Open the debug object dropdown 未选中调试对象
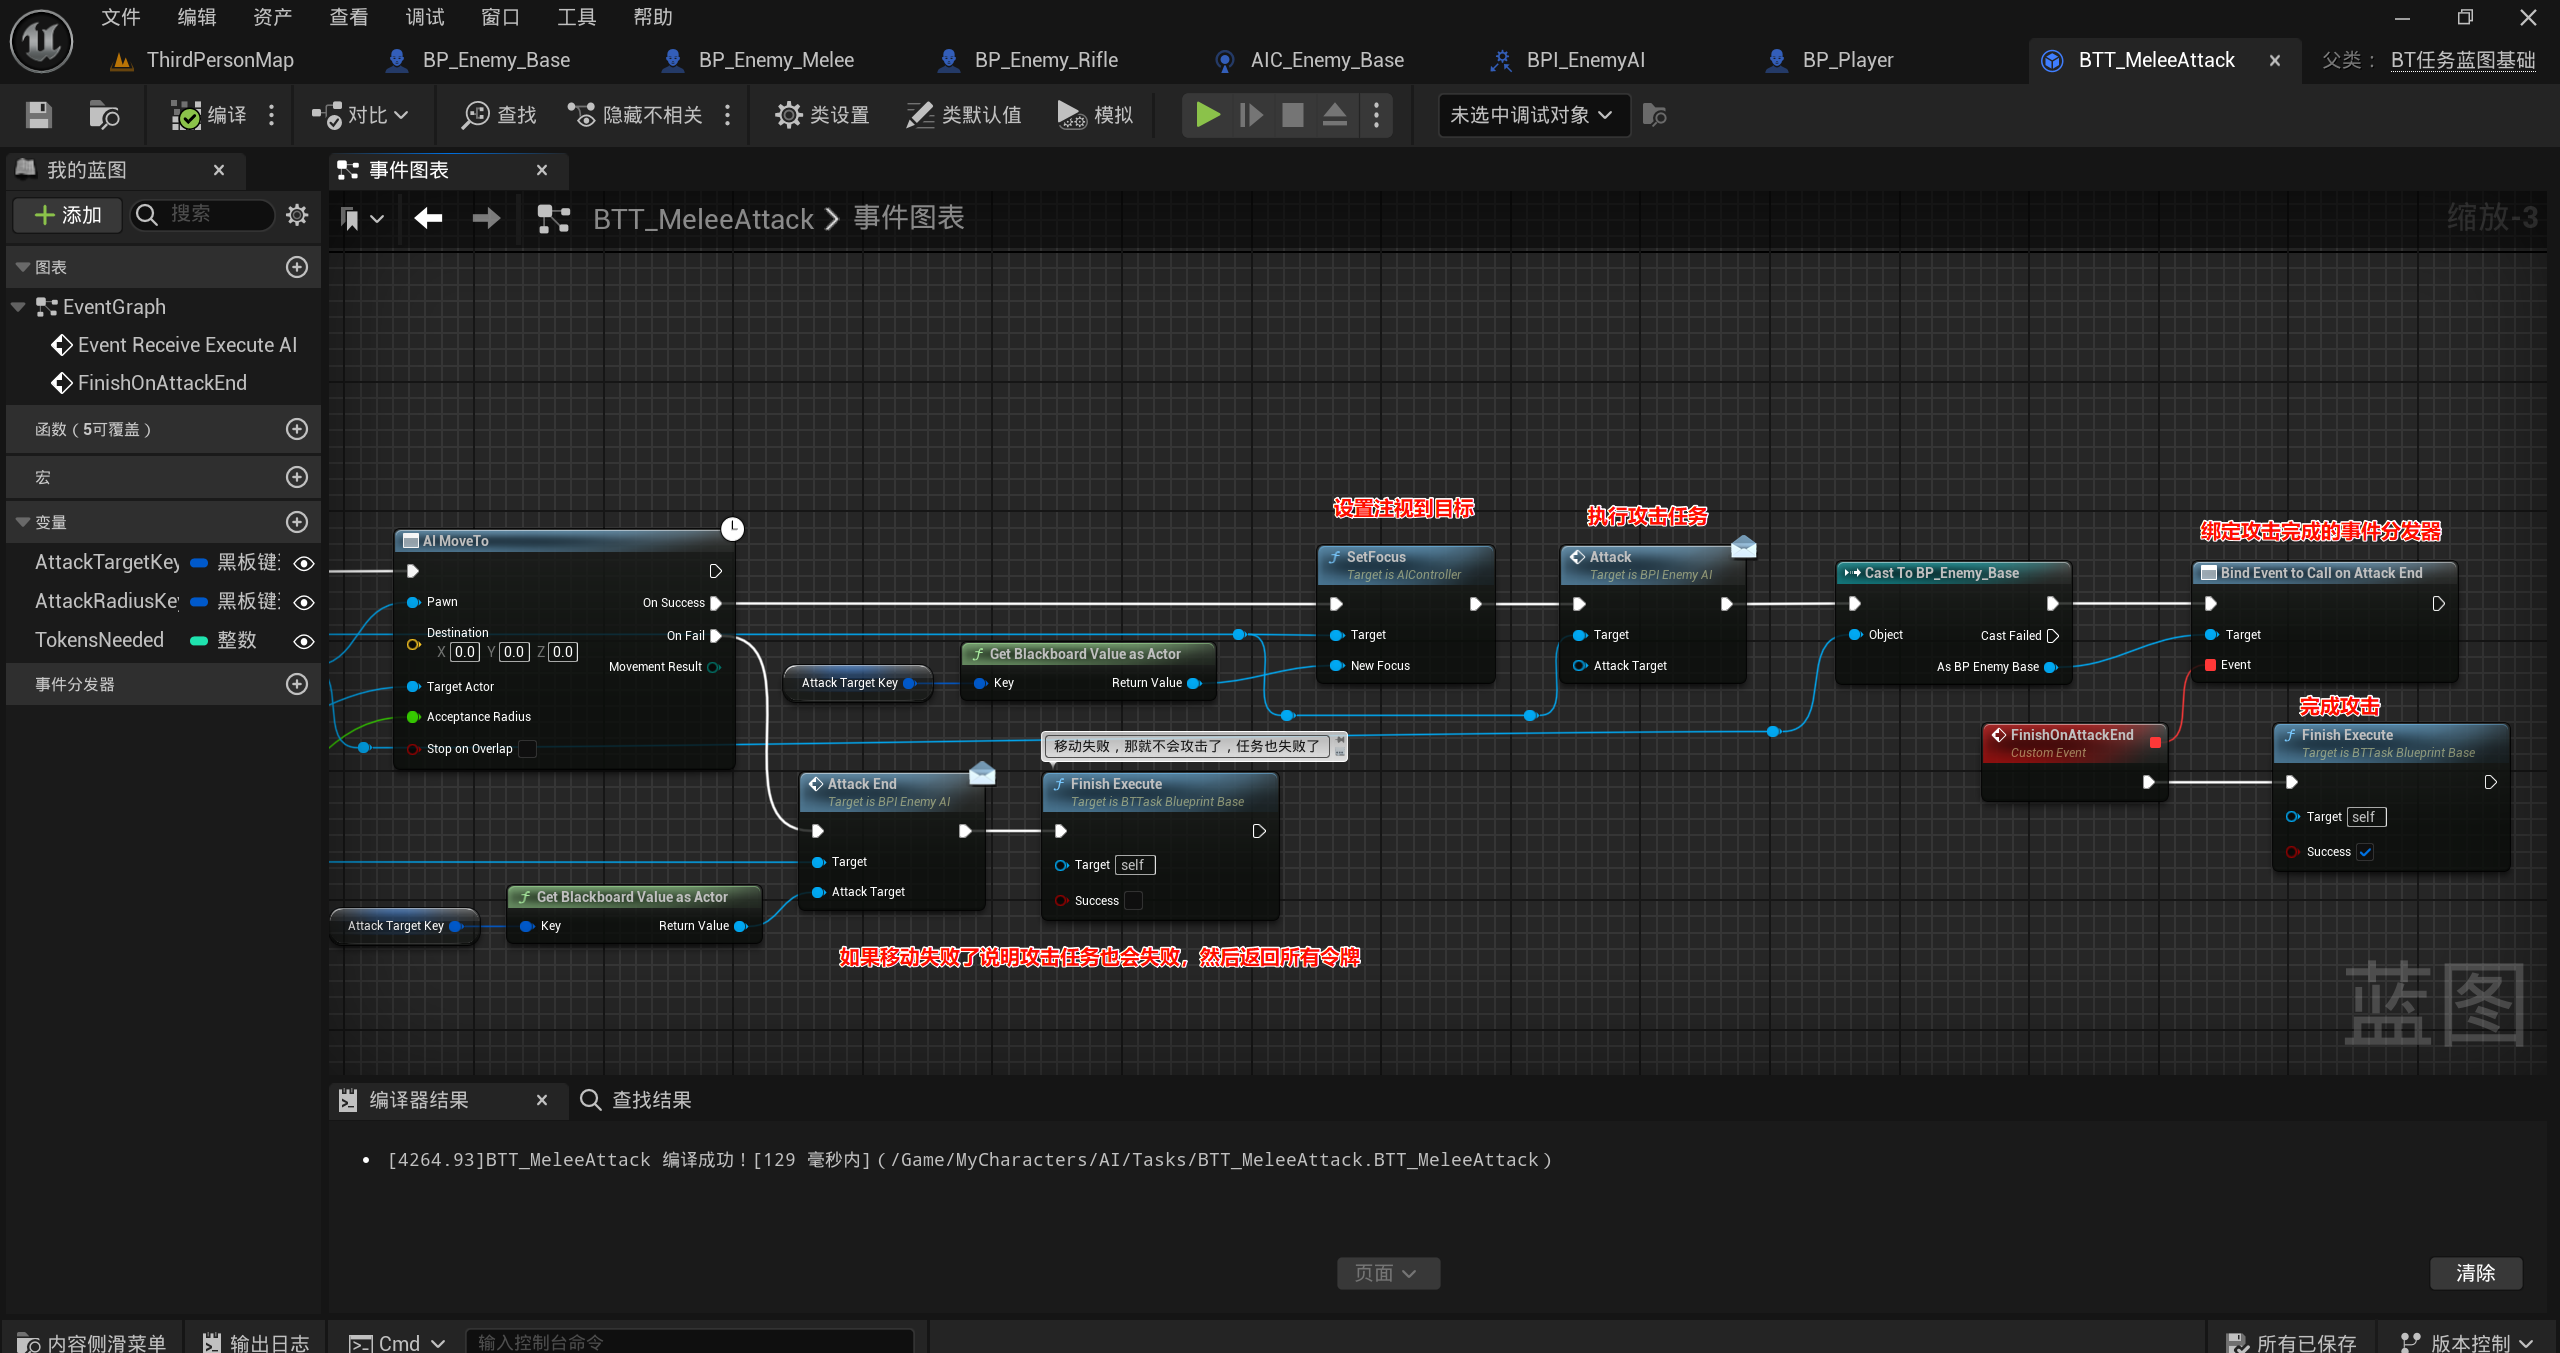Image resolution: width=2560 pixels, height=1353 pixels. 1531,115
